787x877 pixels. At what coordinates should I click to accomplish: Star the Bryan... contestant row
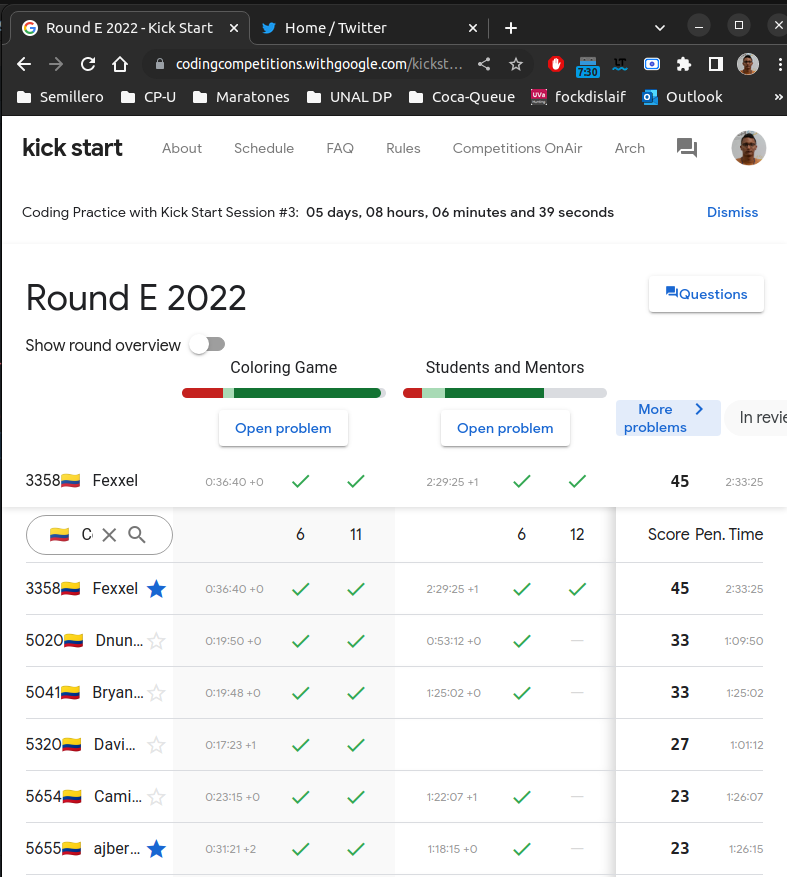click(x=157, y=693)
